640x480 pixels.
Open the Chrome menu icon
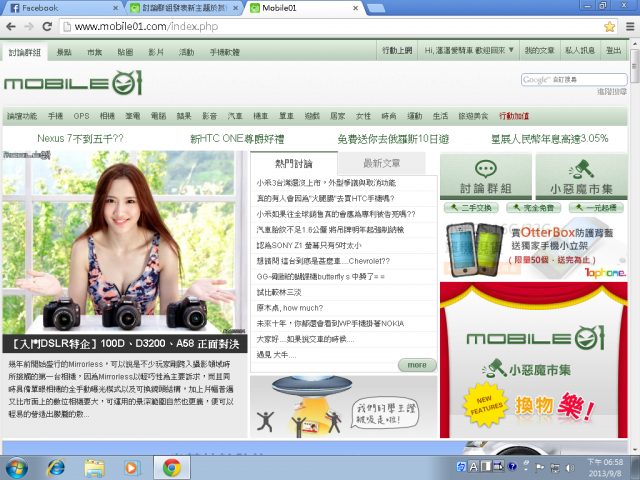(630, 27)
